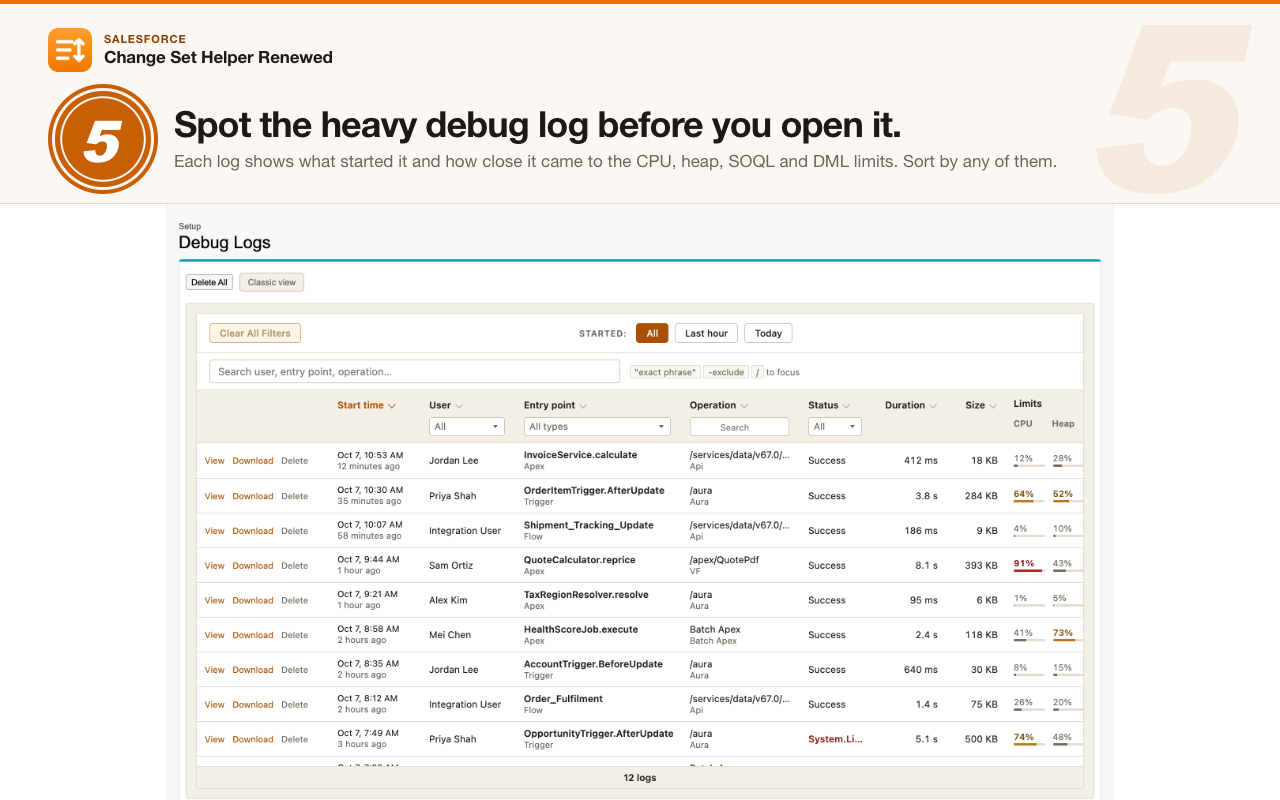Viewport: 1280px width, 800px height.
Task: Click the Batch Apex operation for HealthScoreJob
Action: 715,630
